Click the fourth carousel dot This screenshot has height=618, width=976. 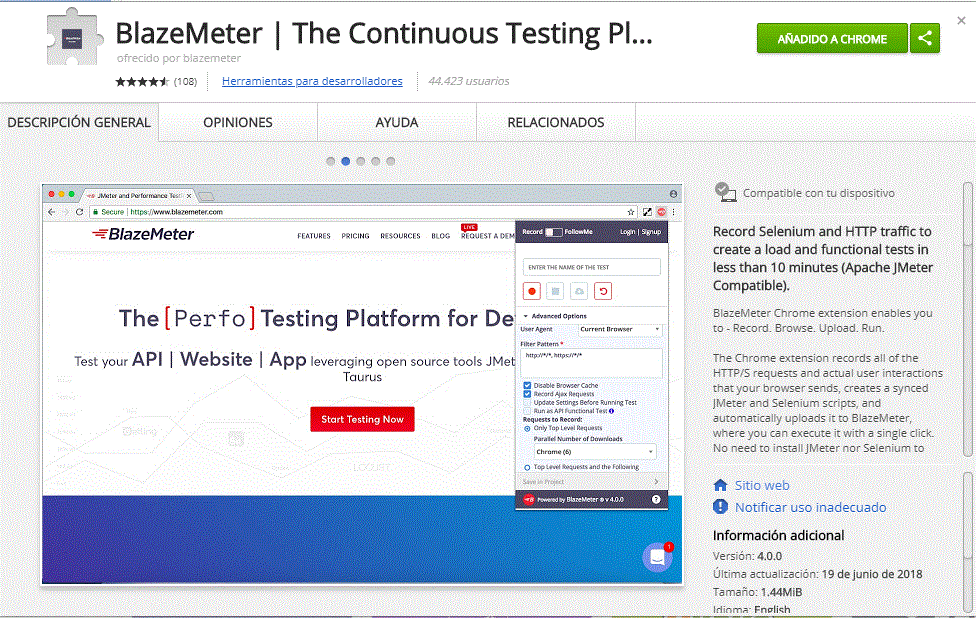pos(375,161)
